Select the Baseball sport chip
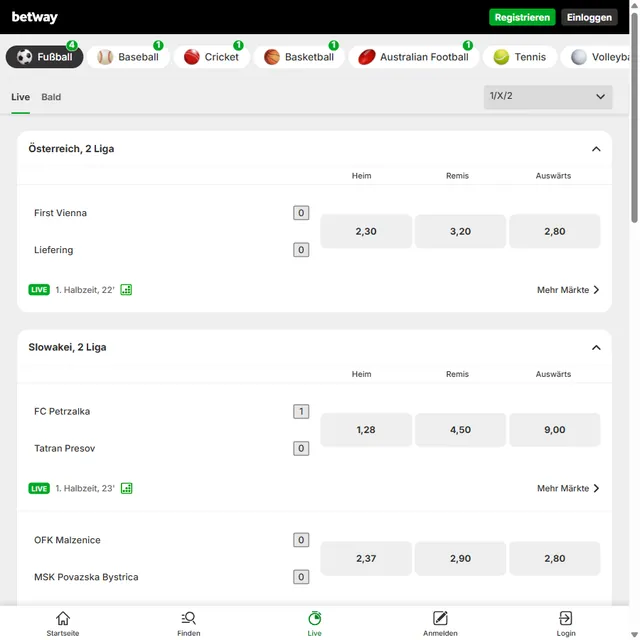The width and height of the screenshot is (640, 640). click(128, 57)
